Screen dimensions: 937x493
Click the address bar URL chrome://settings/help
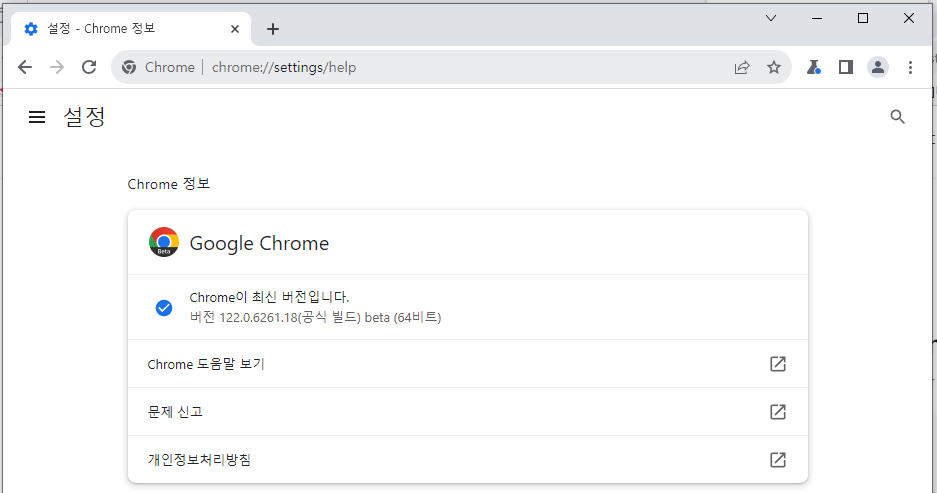click(x=284, y=67)
